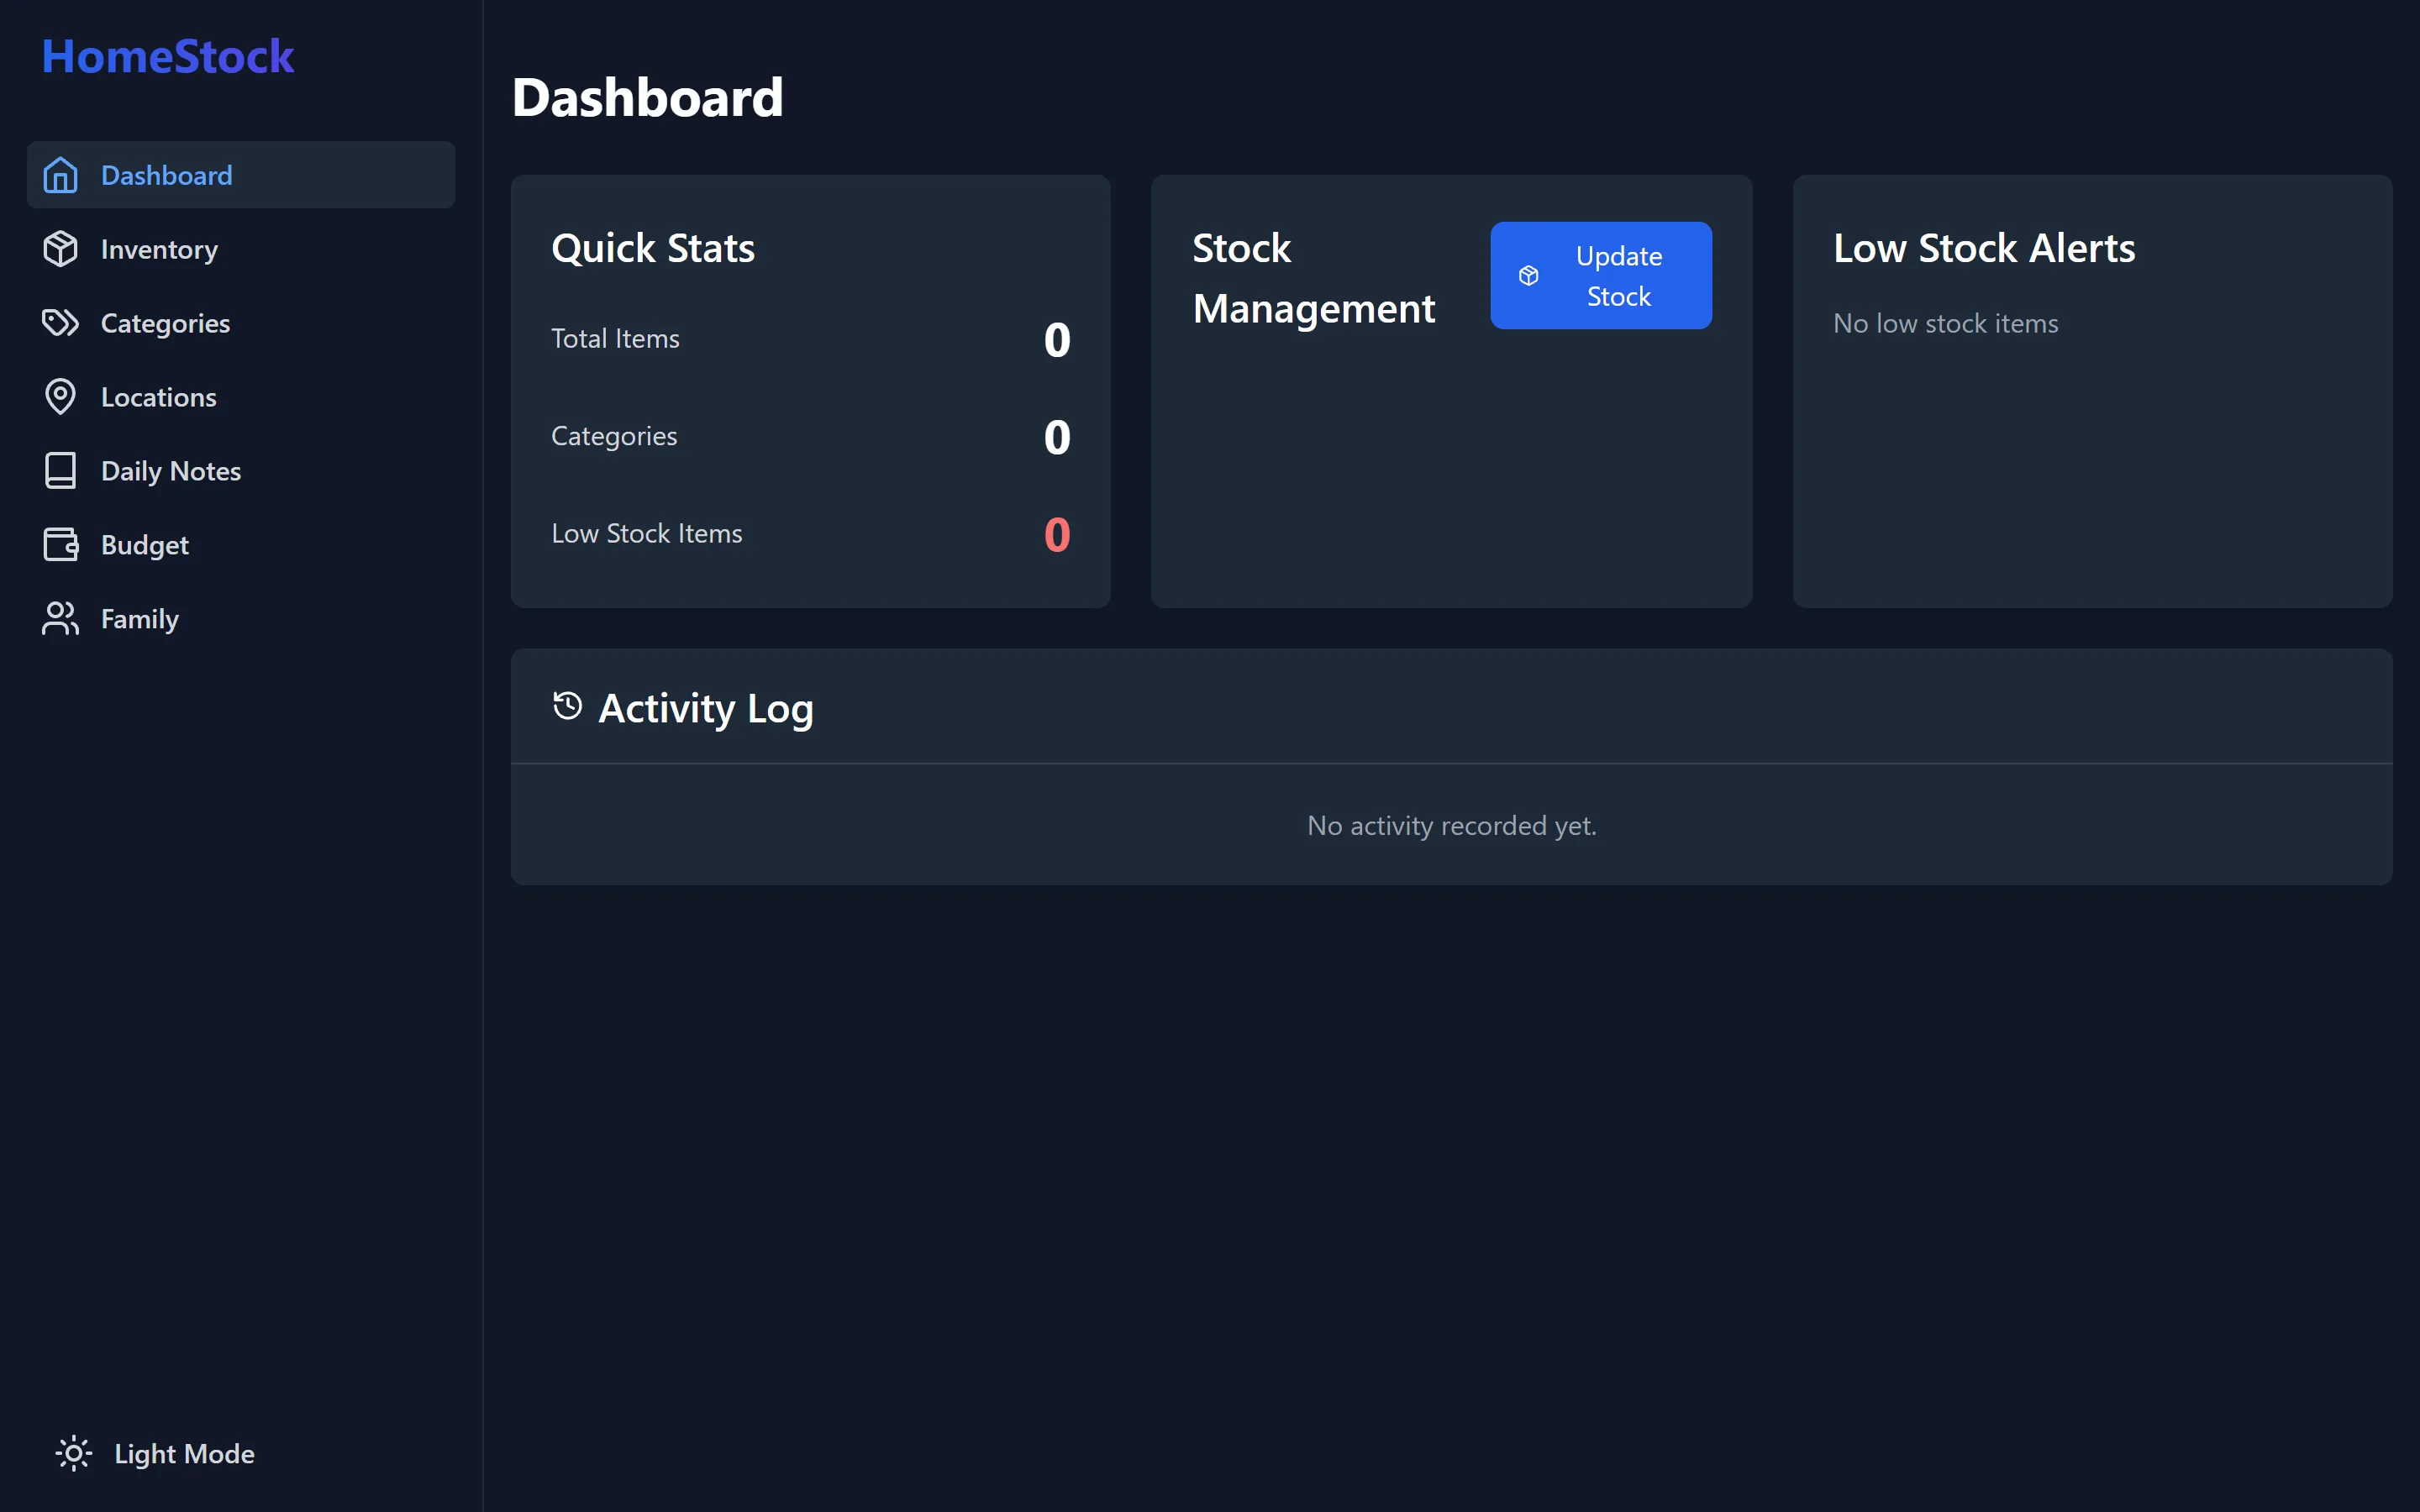This screenshot has width=2420, height=1512.
Task: Click the sun icon for Light Mode
Action: pyautogui.click(x=73, y=1453)
